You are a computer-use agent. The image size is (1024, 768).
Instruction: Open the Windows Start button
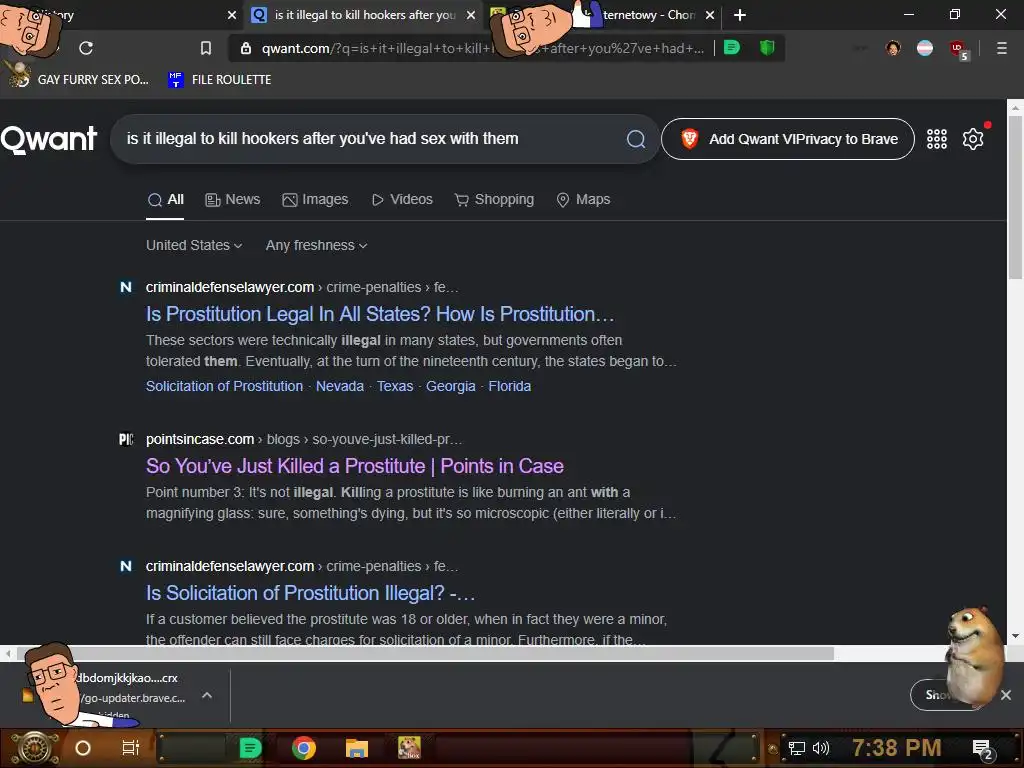[35, 748]
